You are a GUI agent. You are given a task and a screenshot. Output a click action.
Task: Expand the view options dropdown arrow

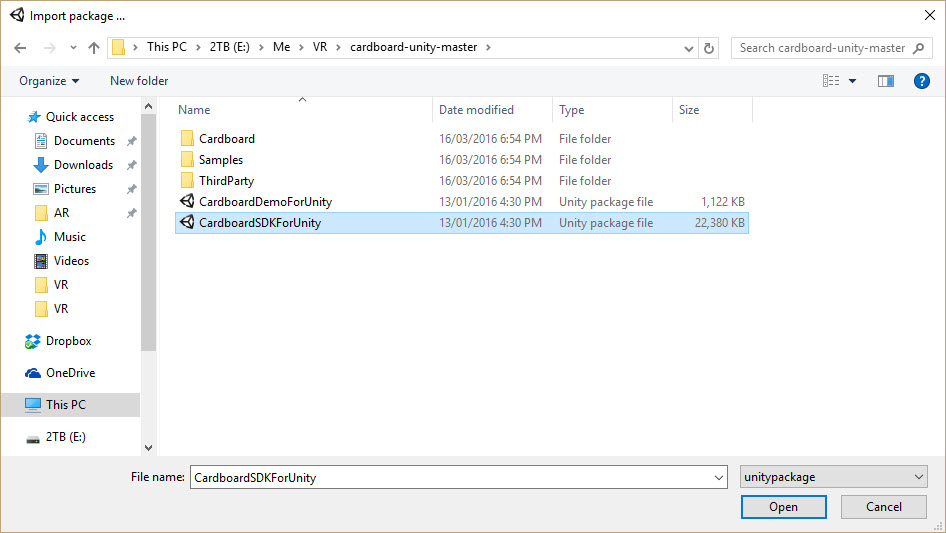click(852, 81)
